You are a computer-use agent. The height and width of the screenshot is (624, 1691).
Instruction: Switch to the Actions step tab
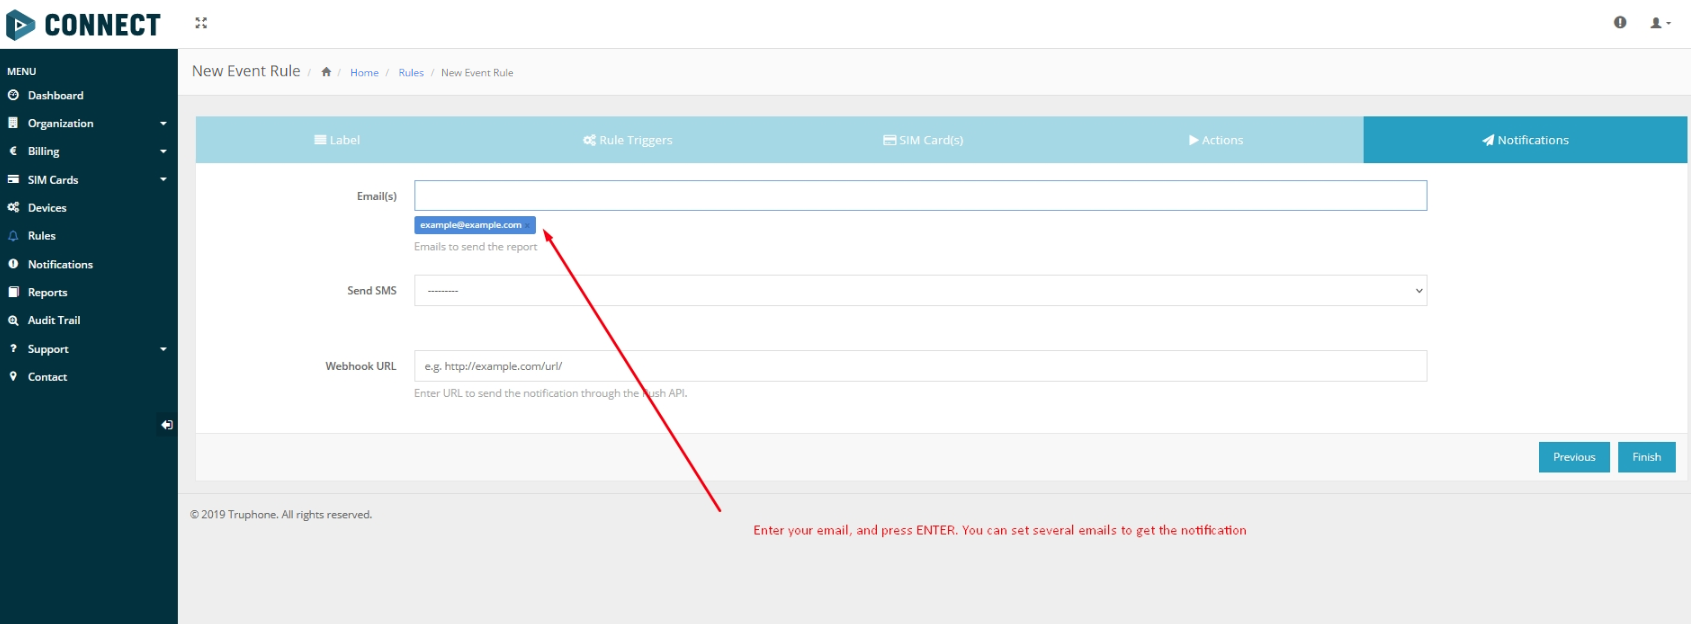point(1215,140)
